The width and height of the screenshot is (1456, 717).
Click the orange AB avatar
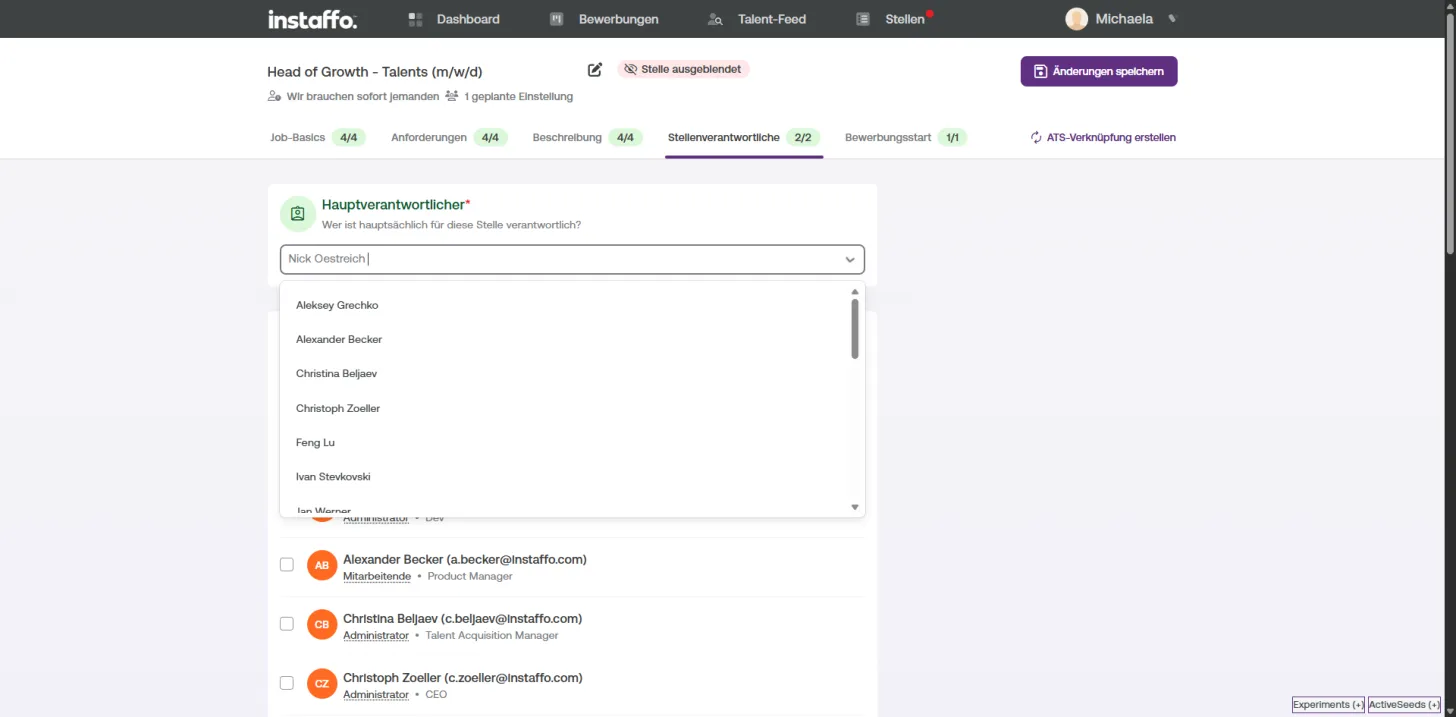pos(322,565)
